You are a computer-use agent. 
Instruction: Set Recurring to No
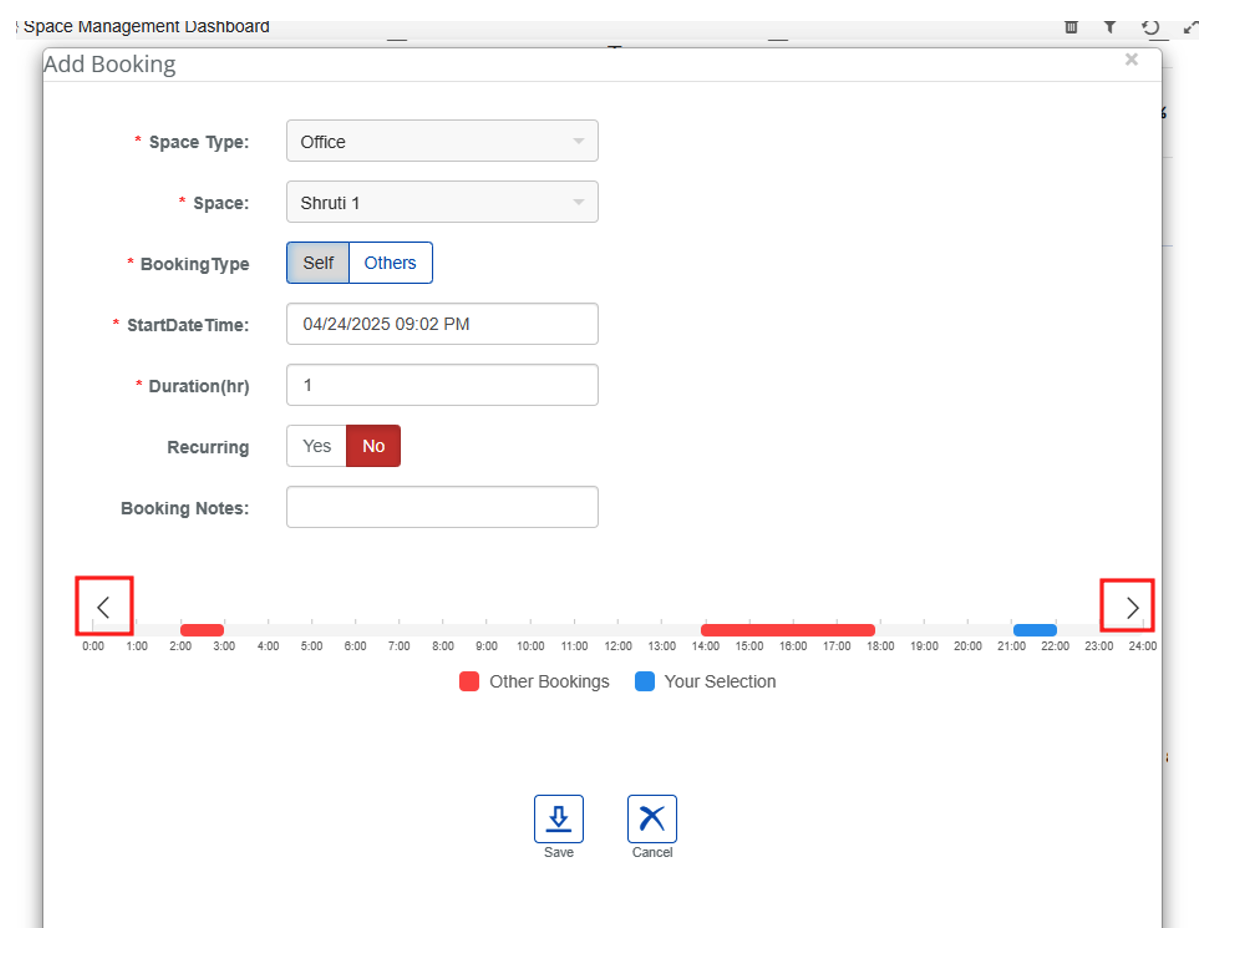(373, 446)
